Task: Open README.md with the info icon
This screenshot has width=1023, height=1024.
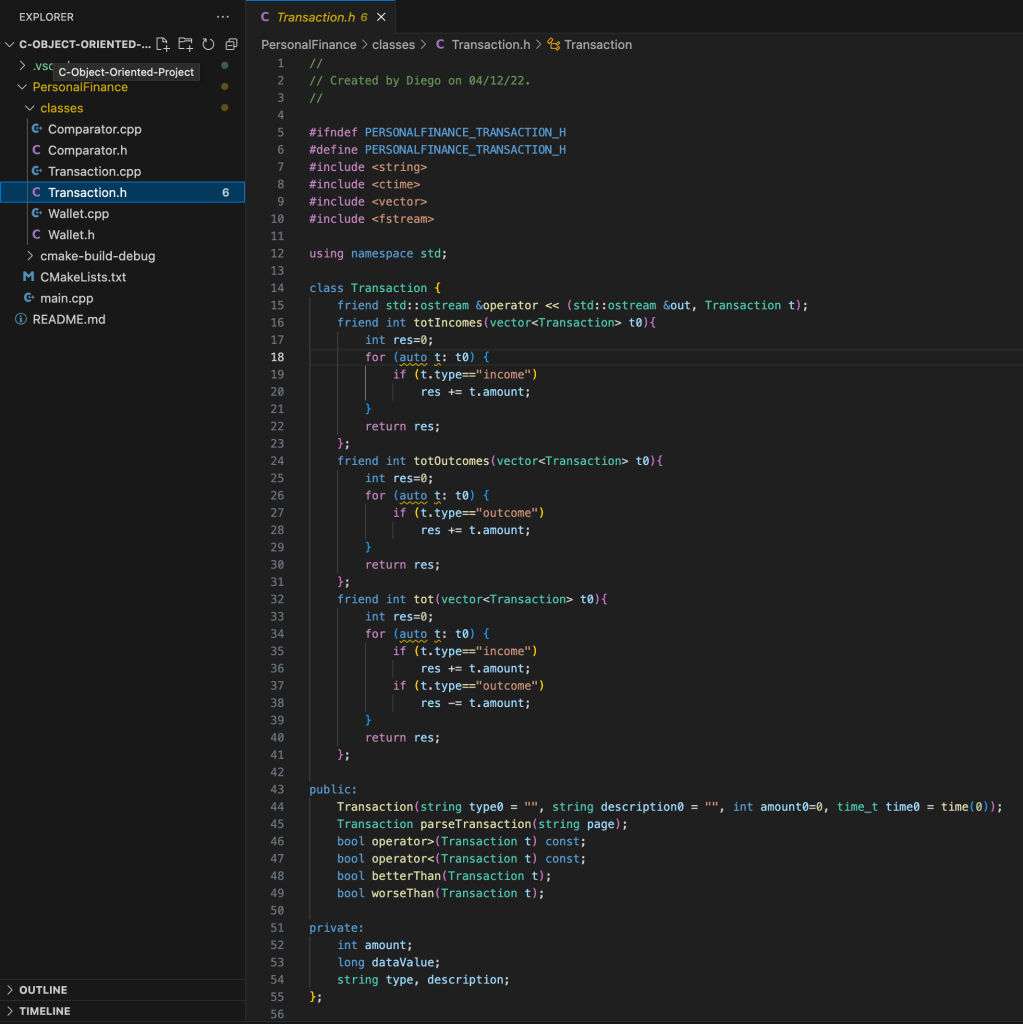Action: click(x=68, y=319)
